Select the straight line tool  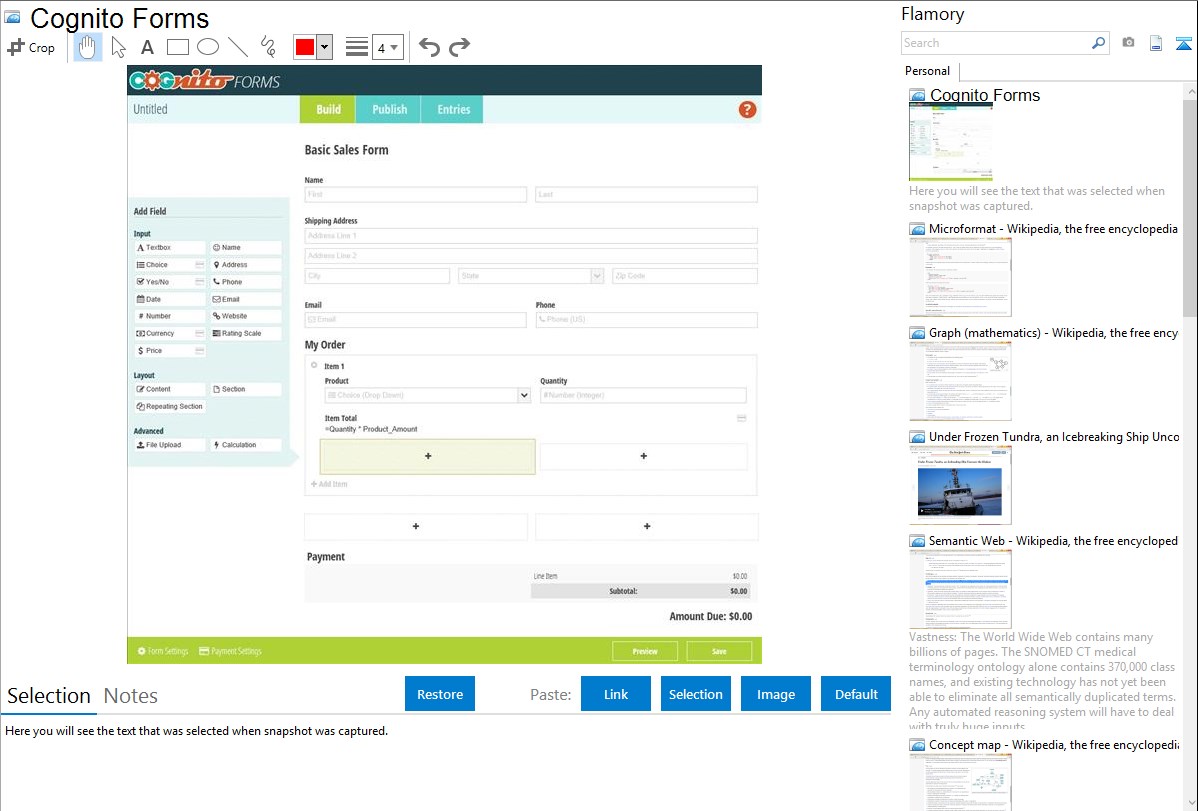(x=238, y=47)
